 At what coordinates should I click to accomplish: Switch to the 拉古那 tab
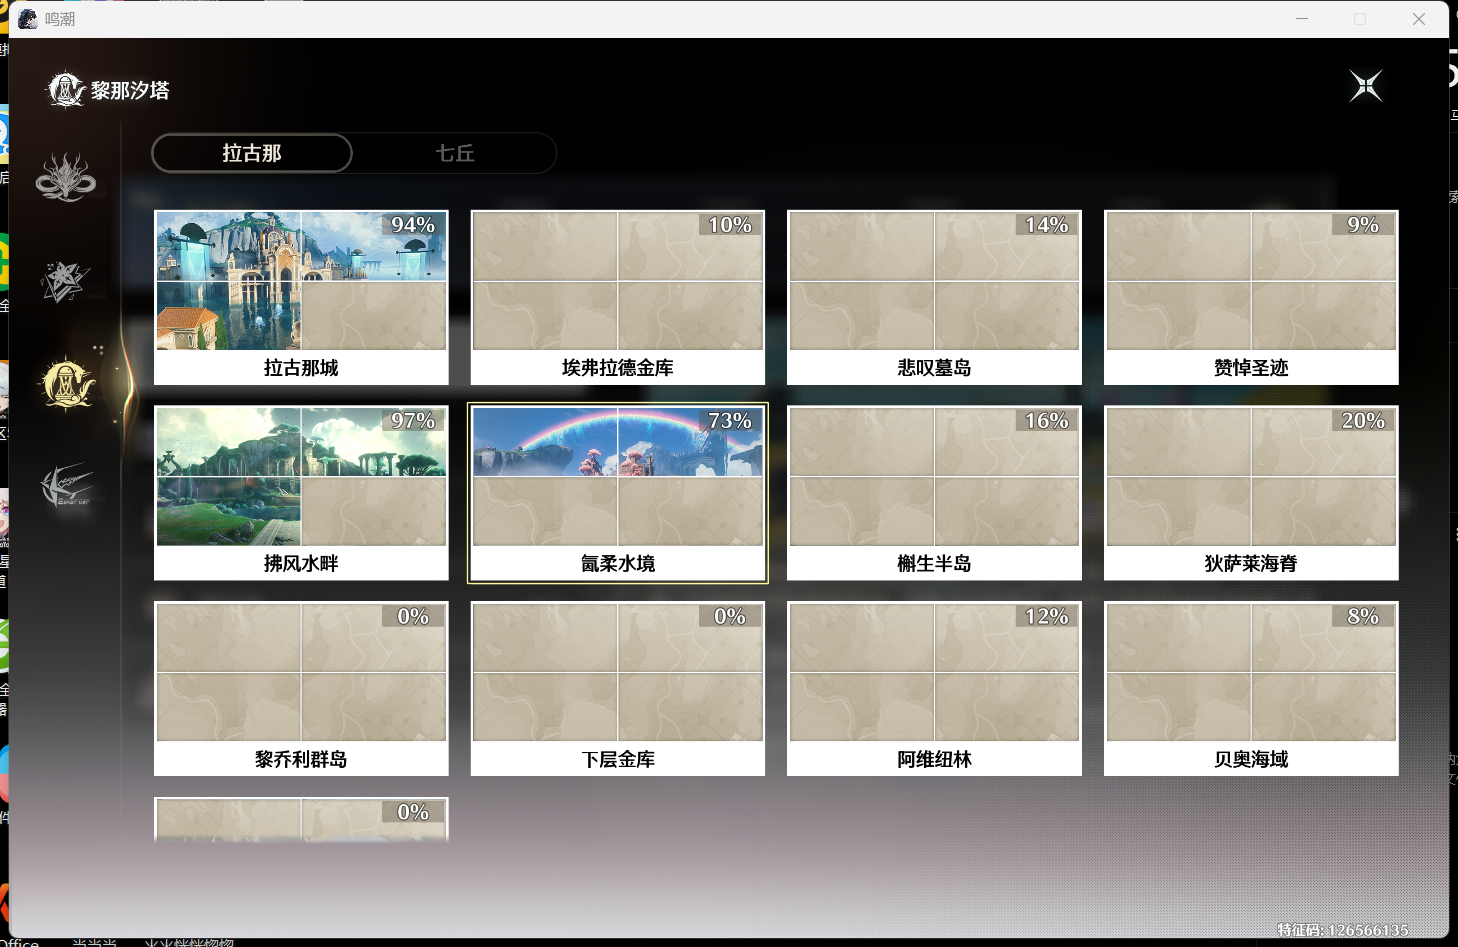[x=252, y=153]
